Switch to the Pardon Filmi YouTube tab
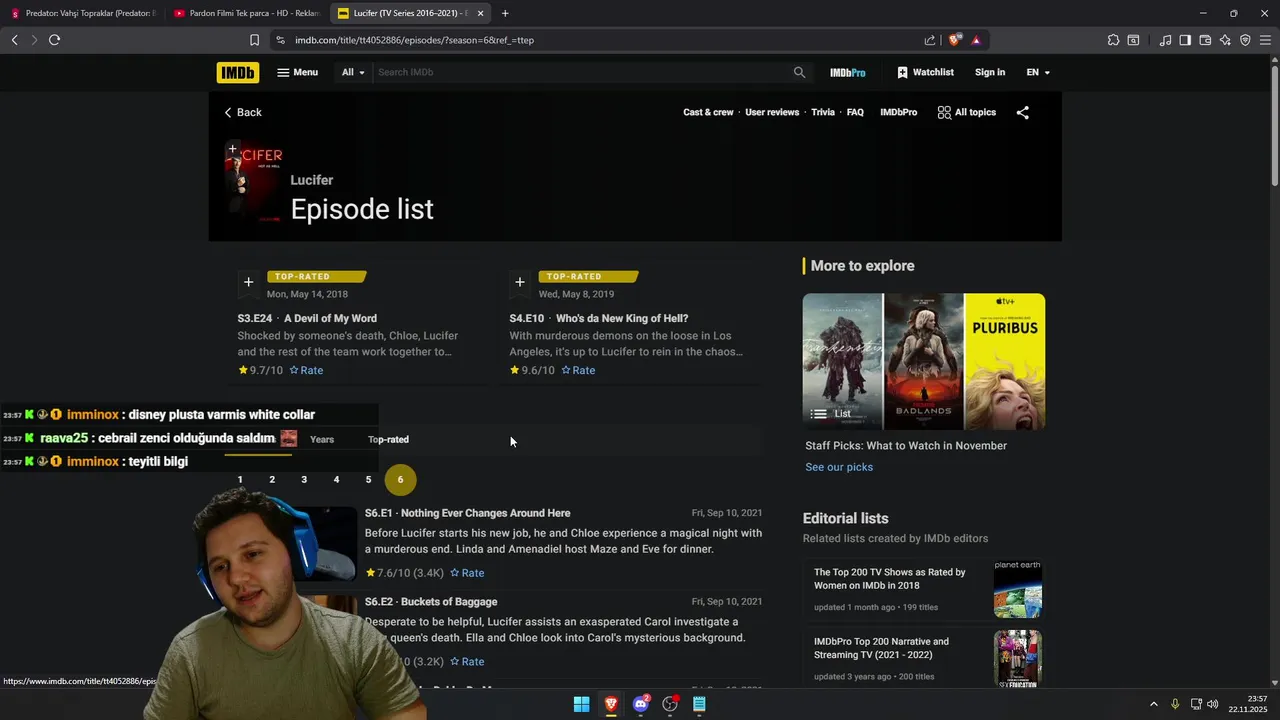This screenshot has height=720, width=1280. point(245,13)
